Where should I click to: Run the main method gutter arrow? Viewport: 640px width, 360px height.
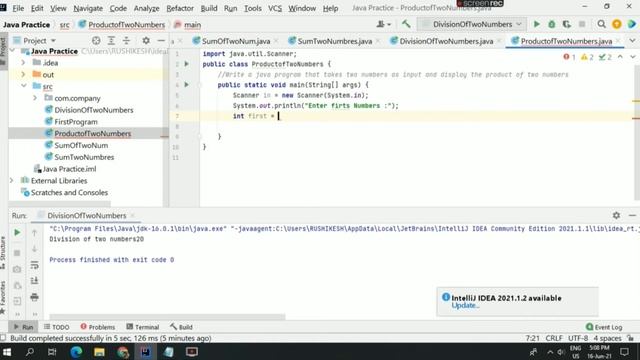click(187, 84)
